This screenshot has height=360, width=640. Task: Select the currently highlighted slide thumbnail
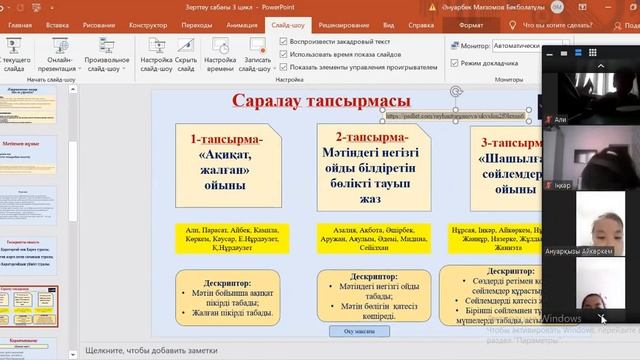coord(28,306)
